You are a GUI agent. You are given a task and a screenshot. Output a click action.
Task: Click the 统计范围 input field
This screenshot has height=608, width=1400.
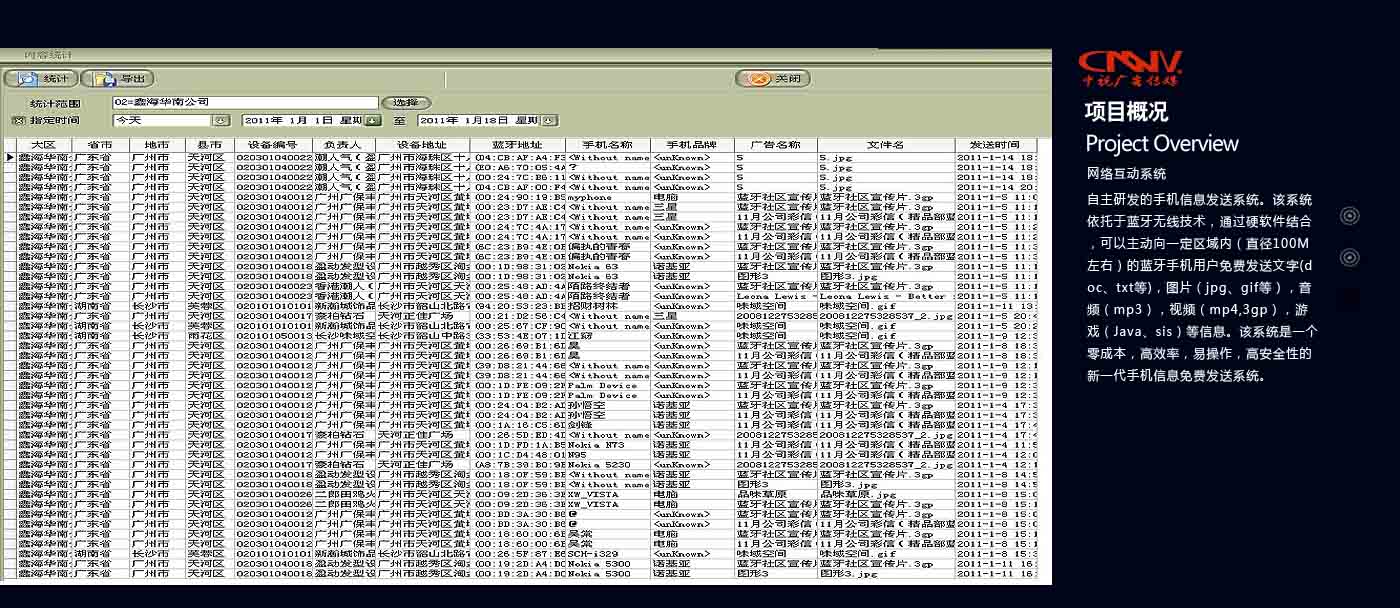(x=245, y=103)
